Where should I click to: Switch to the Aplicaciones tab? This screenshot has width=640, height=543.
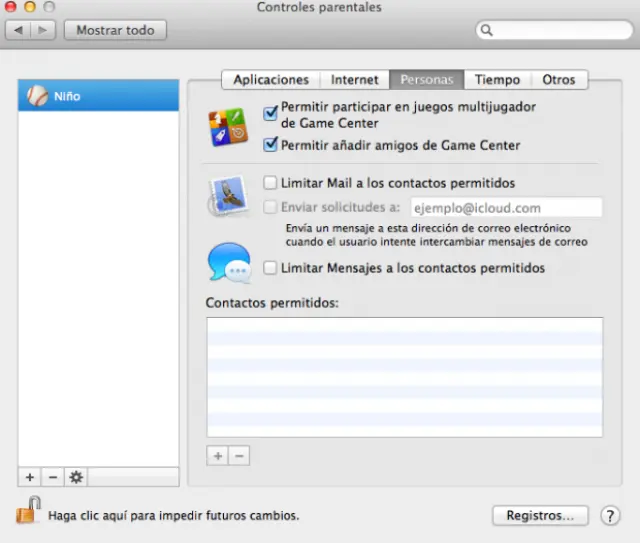(271, 80)
